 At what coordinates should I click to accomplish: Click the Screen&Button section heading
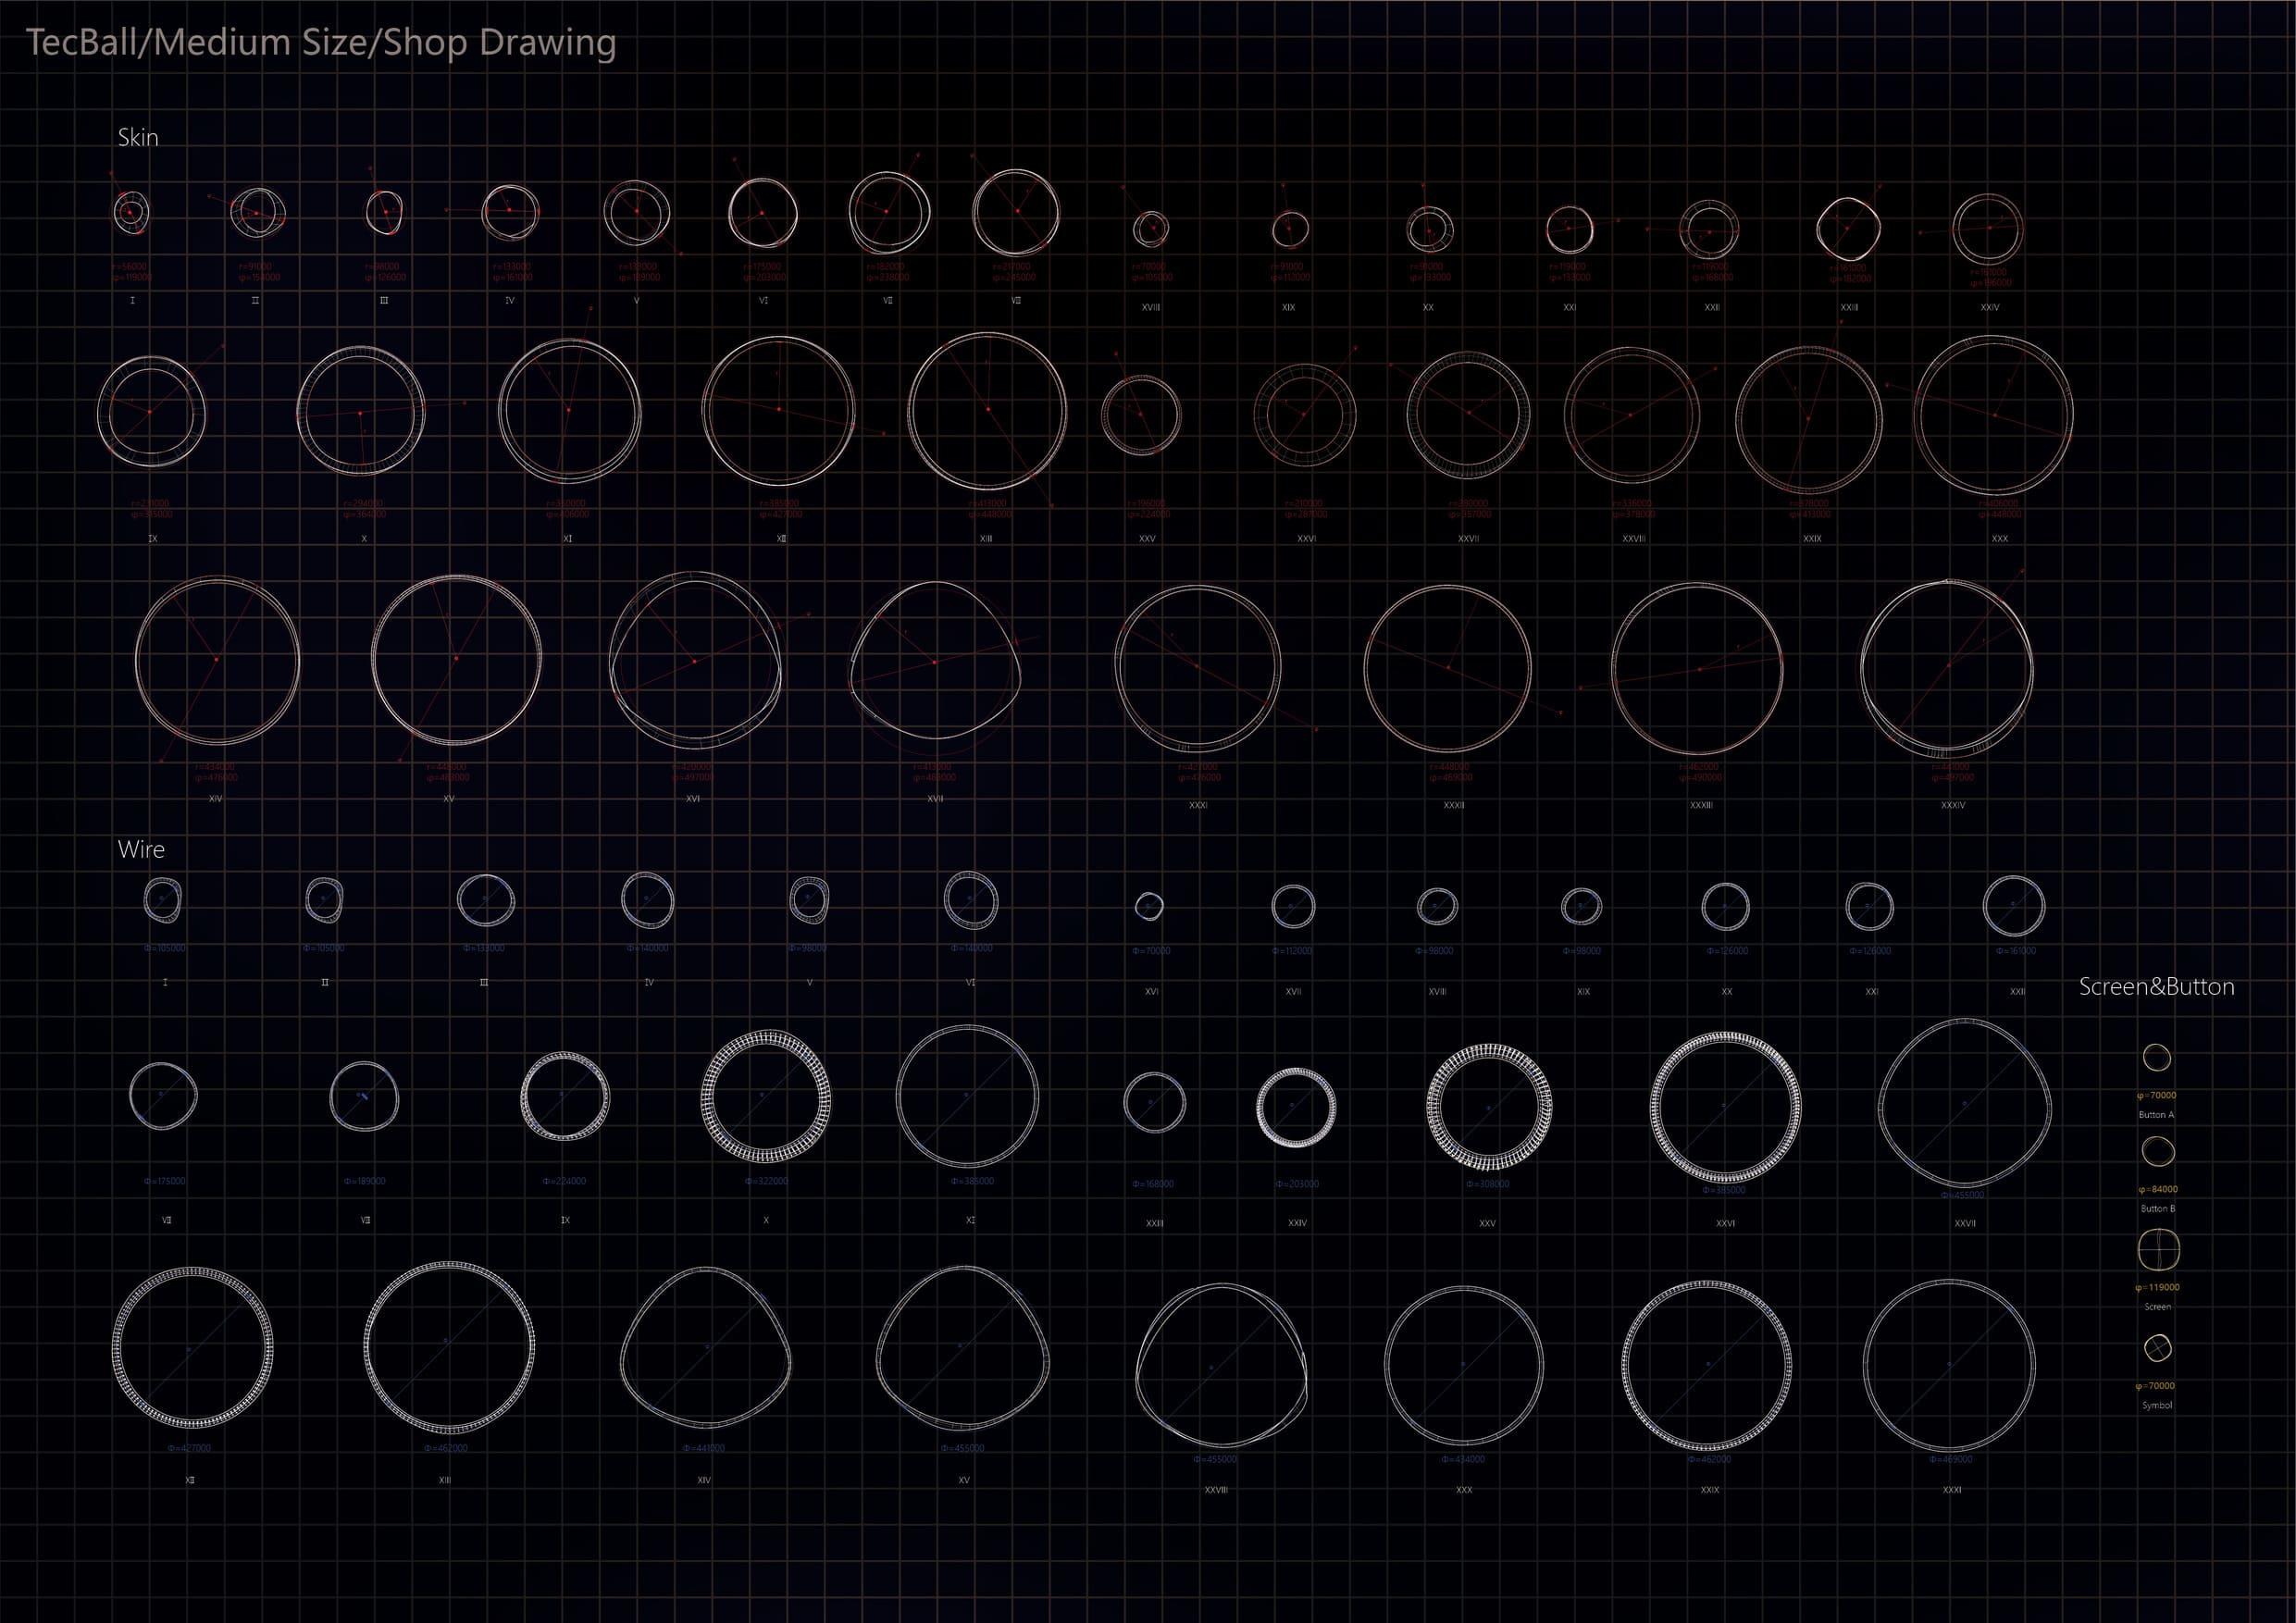click(x=2156, y=987)
